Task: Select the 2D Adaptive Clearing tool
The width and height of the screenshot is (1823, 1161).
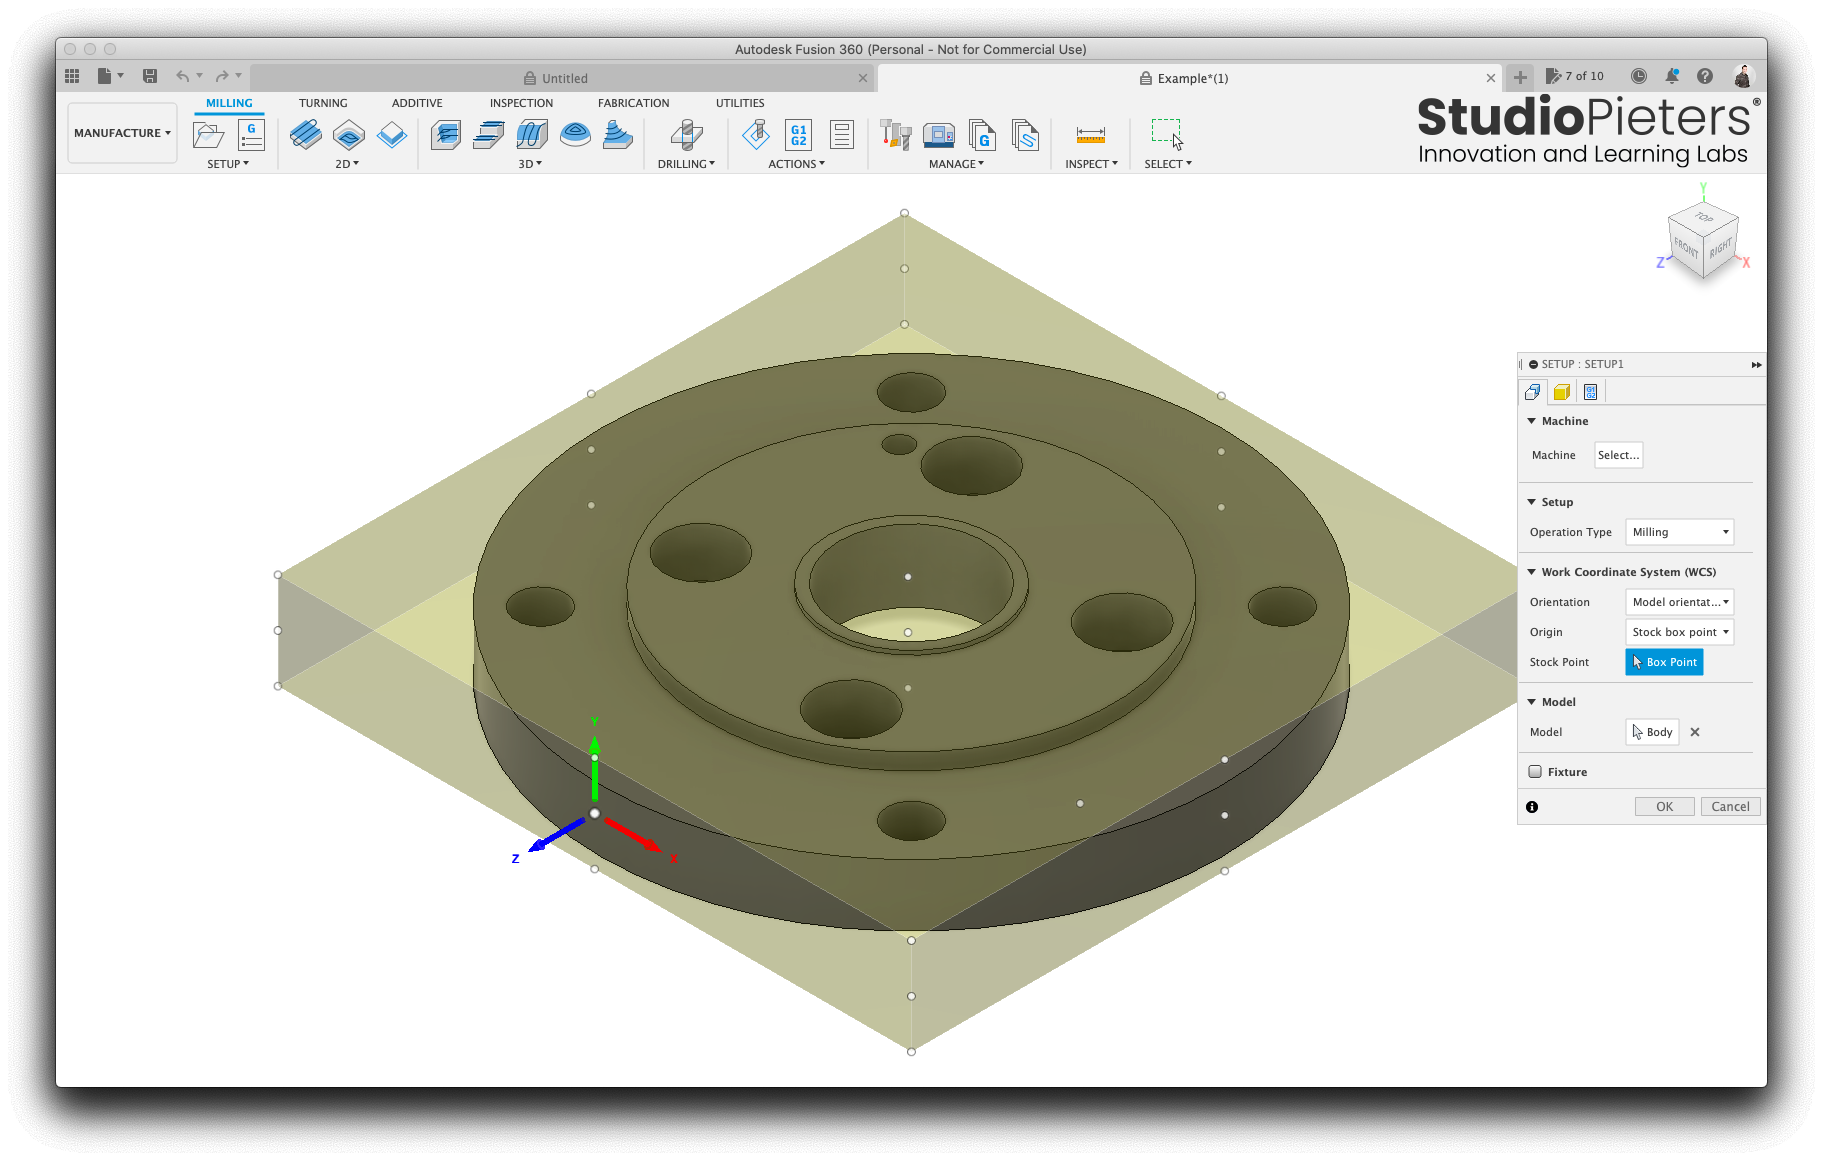Action: point(305,135)
